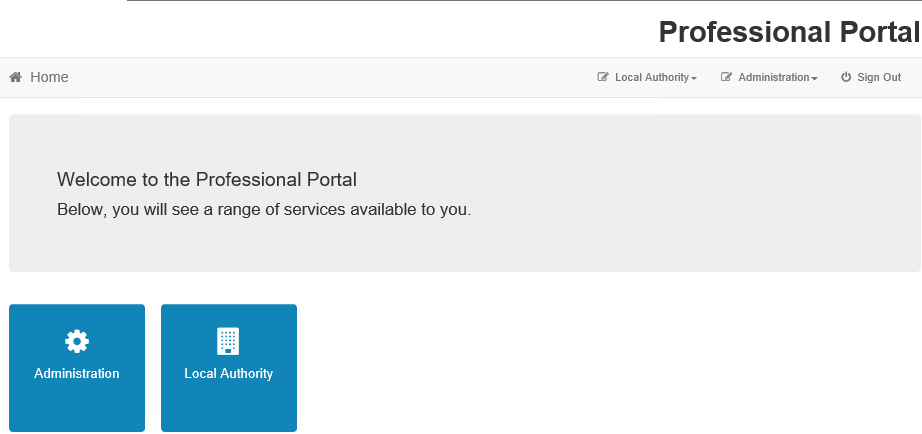Click the power icon next to Sign Out
Screen dimensions: 922x434
point(846,77)
